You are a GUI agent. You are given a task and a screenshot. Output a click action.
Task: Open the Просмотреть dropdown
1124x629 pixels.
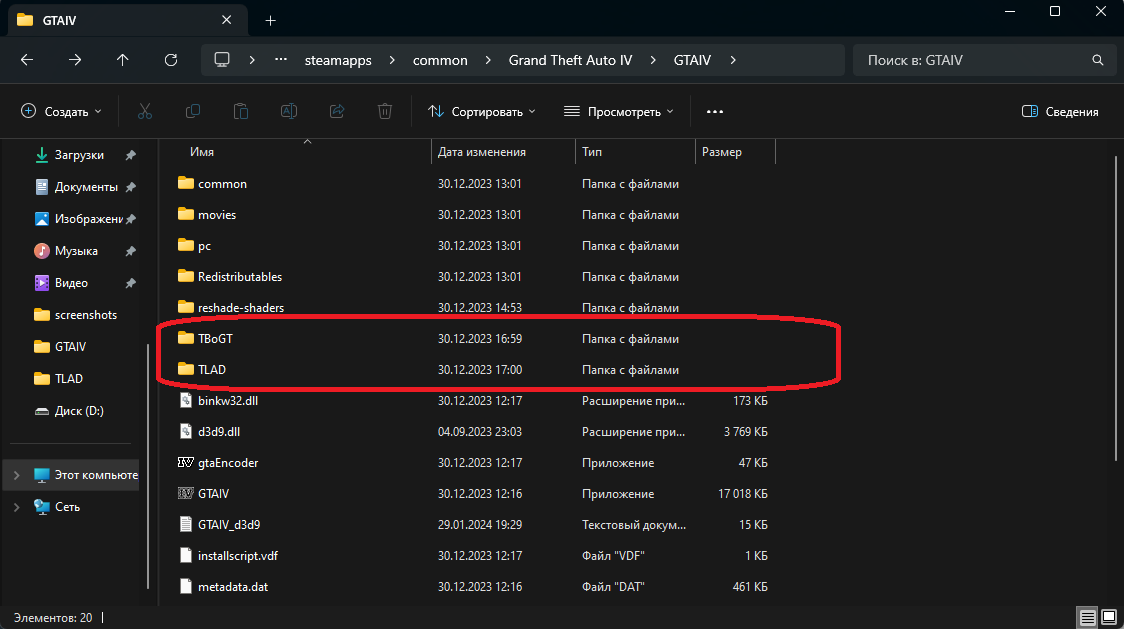click(619, 111)
